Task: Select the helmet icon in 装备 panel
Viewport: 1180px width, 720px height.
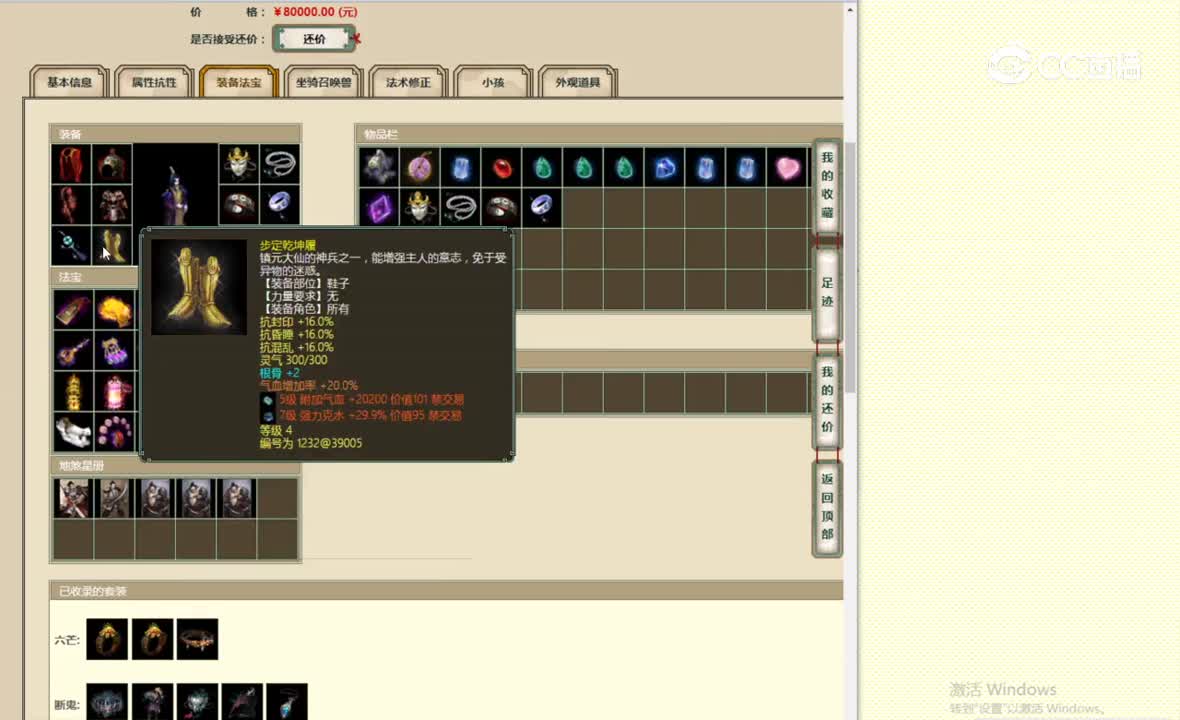Action: [112, 164]
